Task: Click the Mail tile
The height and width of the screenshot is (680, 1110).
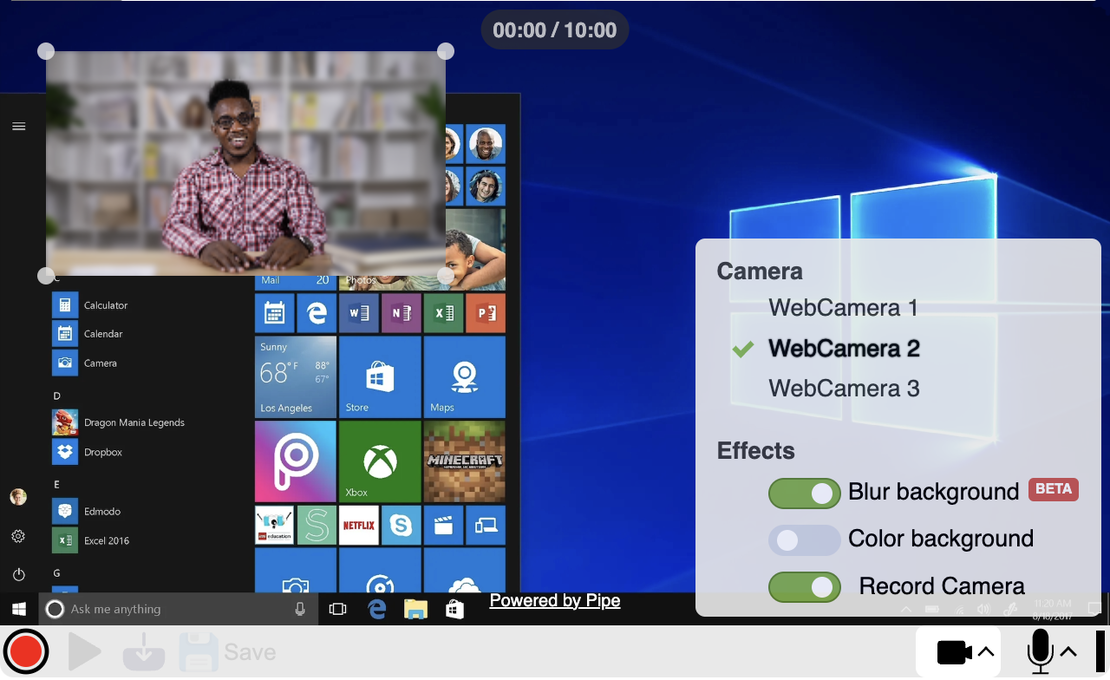Action: coord(295,282)
